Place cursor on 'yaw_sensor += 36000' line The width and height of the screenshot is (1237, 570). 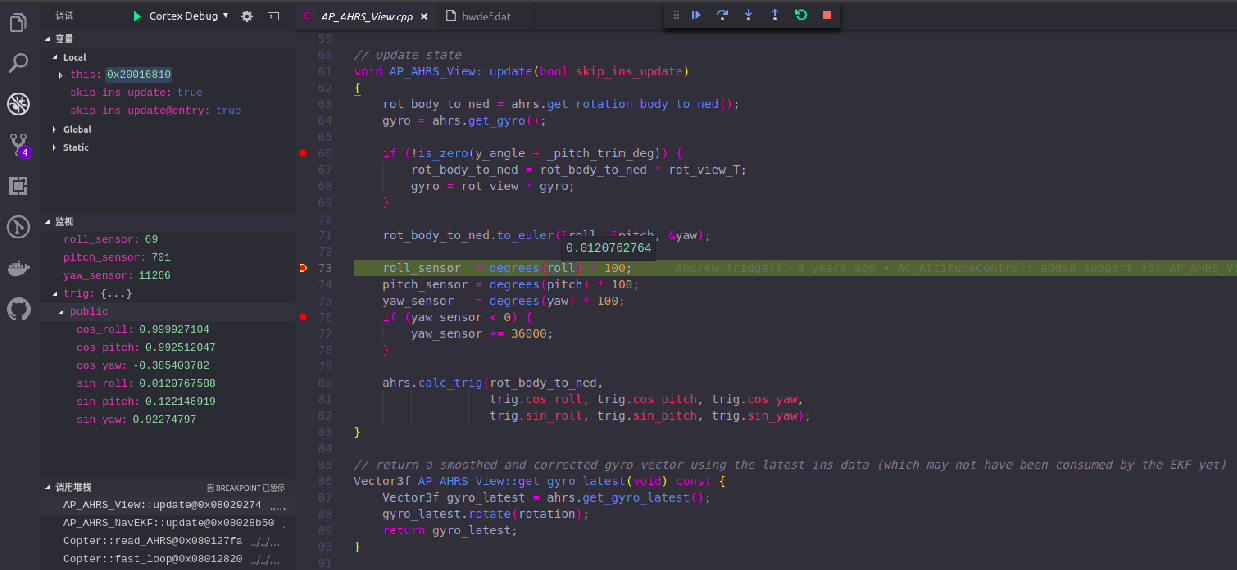click(x=482, y=334)
